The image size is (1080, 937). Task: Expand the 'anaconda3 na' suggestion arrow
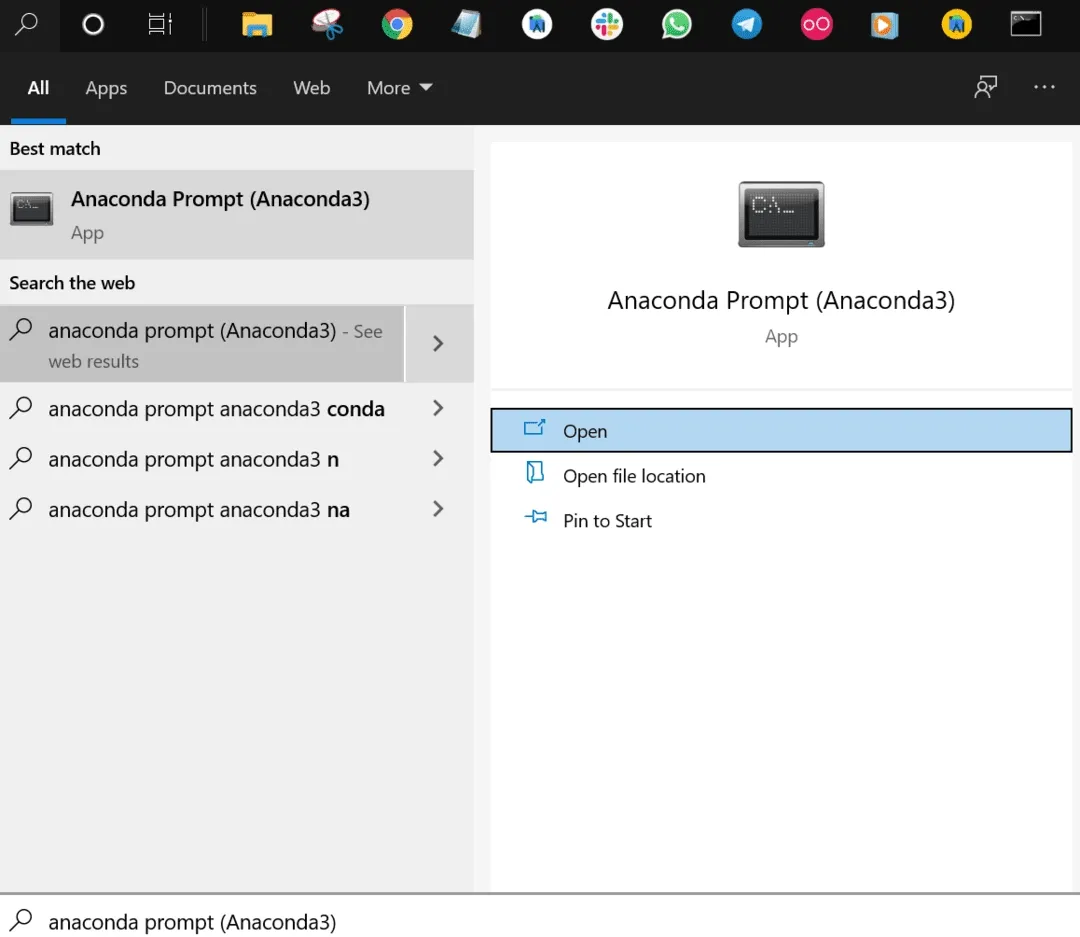(438, 509)
